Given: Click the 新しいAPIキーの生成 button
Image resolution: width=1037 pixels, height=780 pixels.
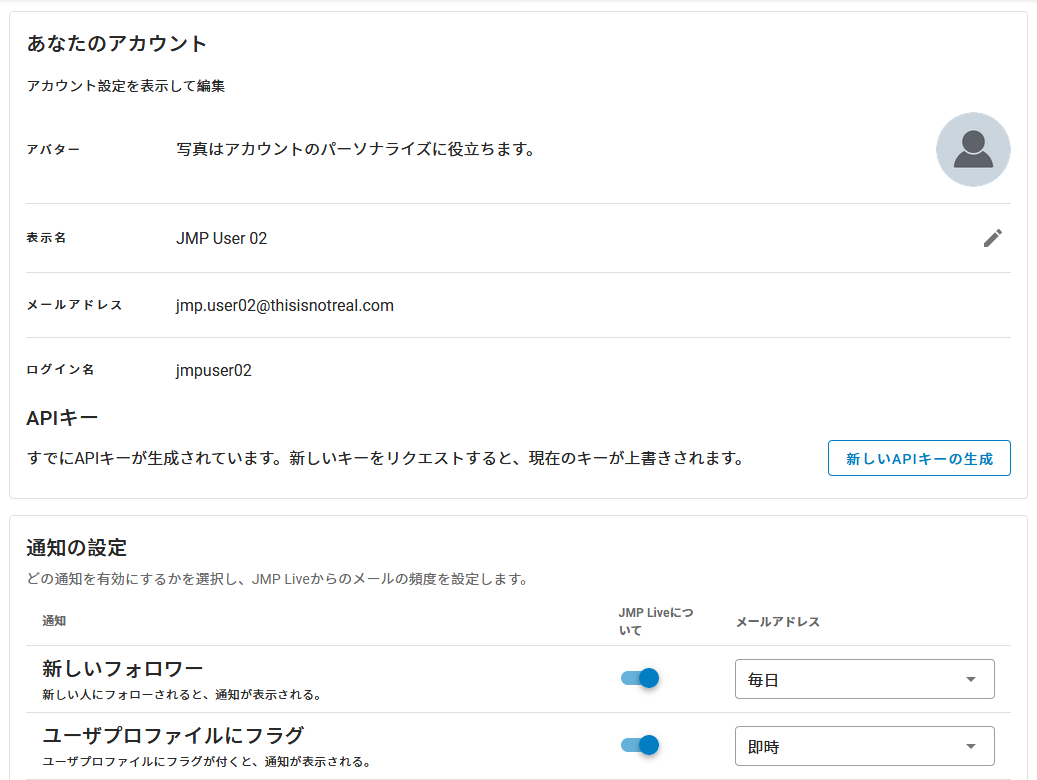Looking at the screenshot, I should (918, 457).
